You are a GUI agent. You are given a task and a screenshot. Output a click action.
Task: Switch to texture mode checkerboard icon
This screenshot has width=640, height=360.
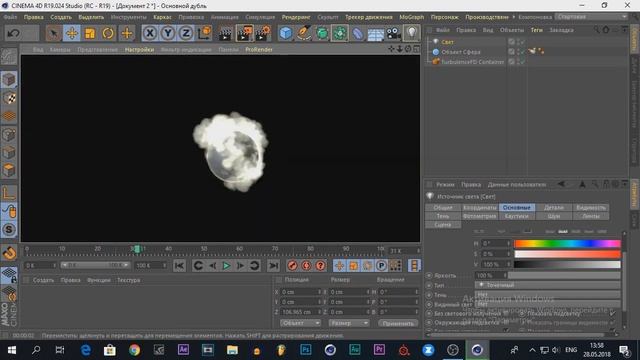click(x=9, y=98)
